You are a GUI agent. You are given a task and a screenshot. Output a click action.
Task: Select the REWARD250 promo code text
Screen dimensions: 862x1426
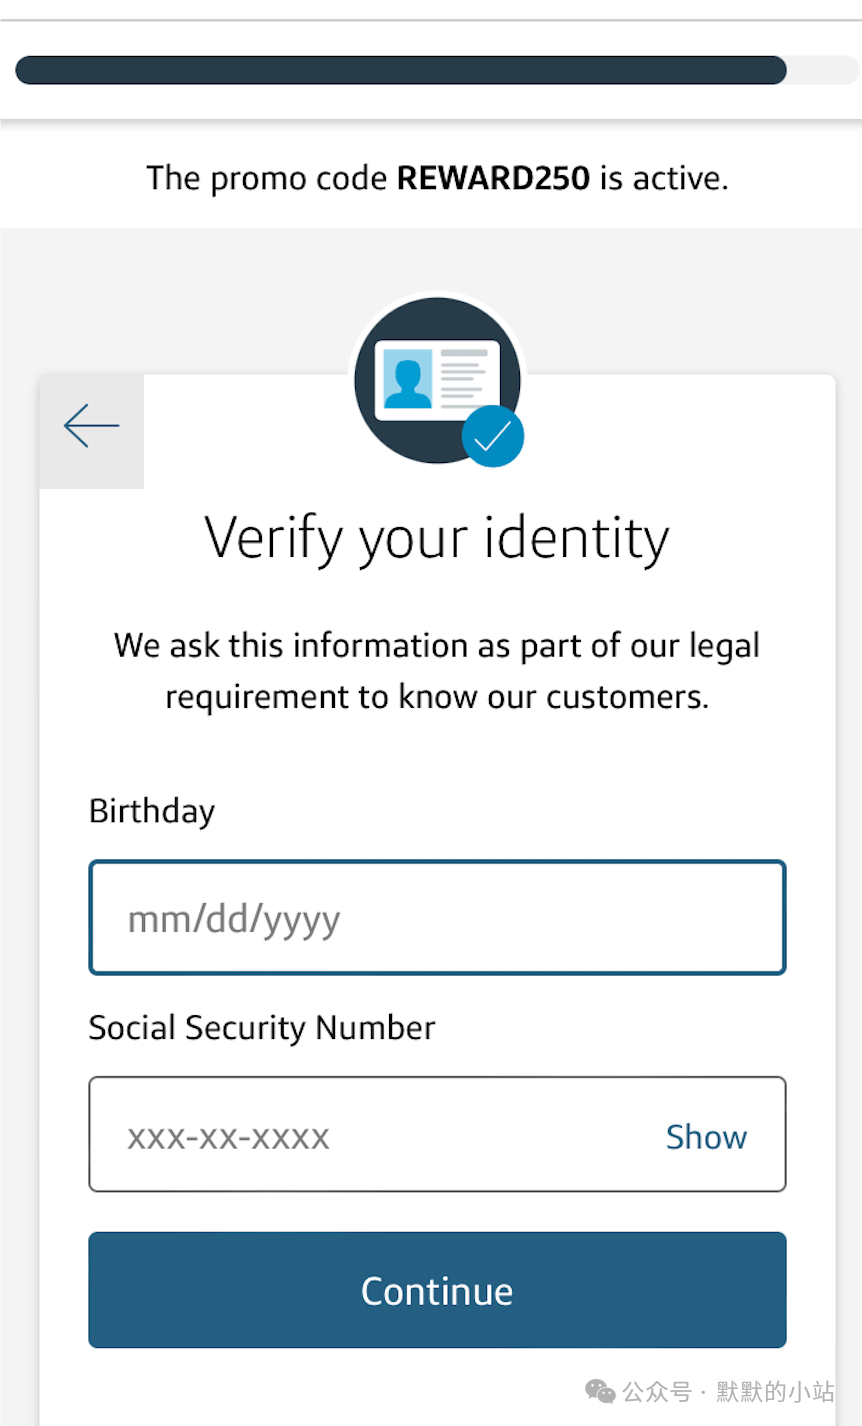pyautogui.click(x=493, y=178)
